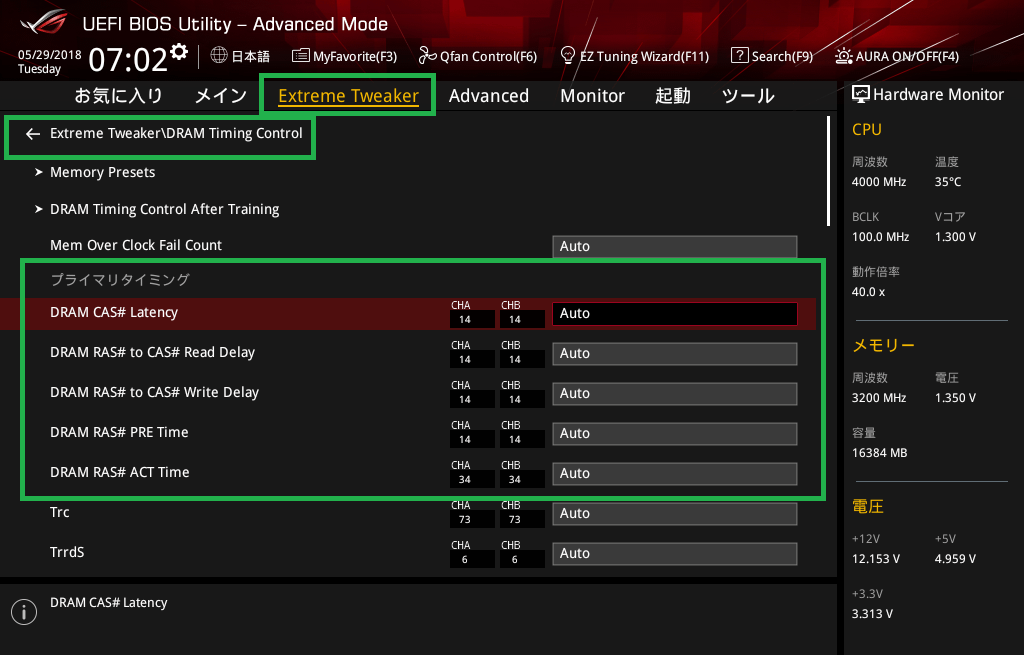Screen dimensions: 1024x655
Task: Select the Trc Auto value field
Action: point(675,513)
